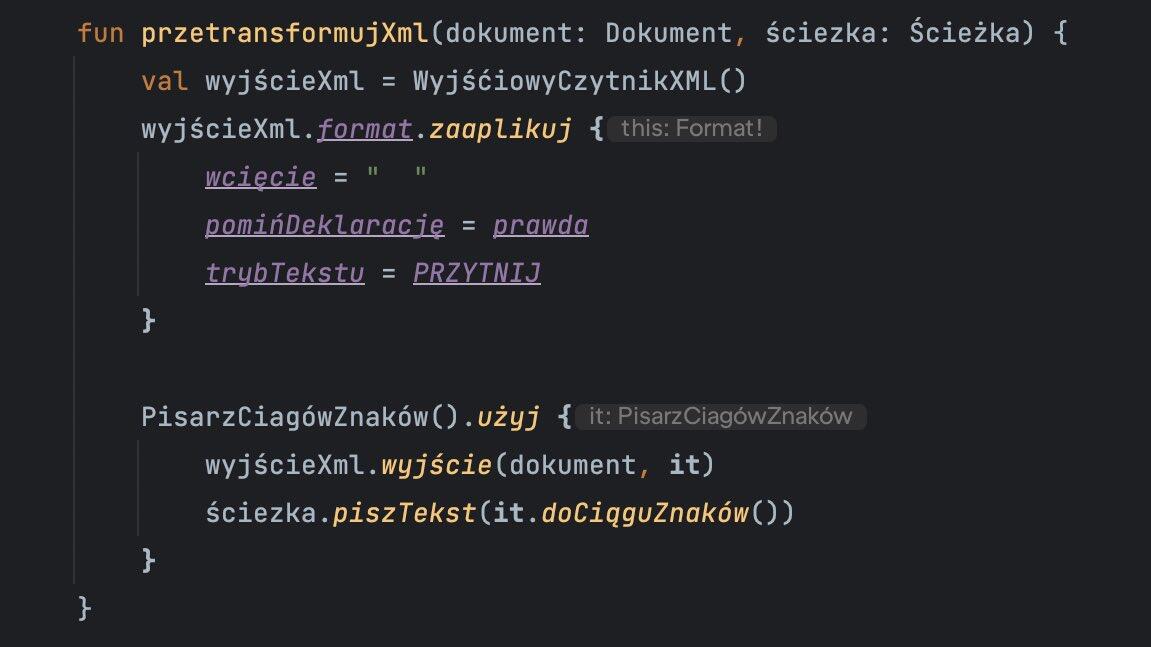Image resolution: width=1151 pixels, height=647 pixels.
Task: Click the trybTekstu property
Action: [284, 273]
